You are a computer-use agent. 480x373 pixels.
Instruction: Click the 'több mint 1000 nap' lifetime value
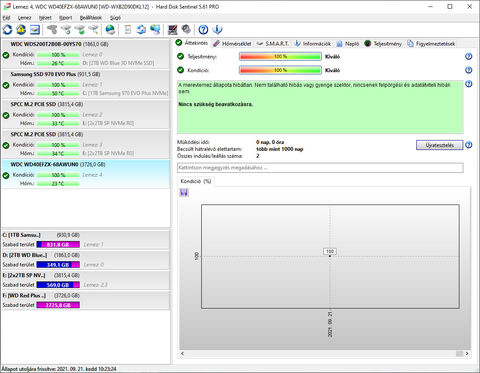tap(280, 149)
